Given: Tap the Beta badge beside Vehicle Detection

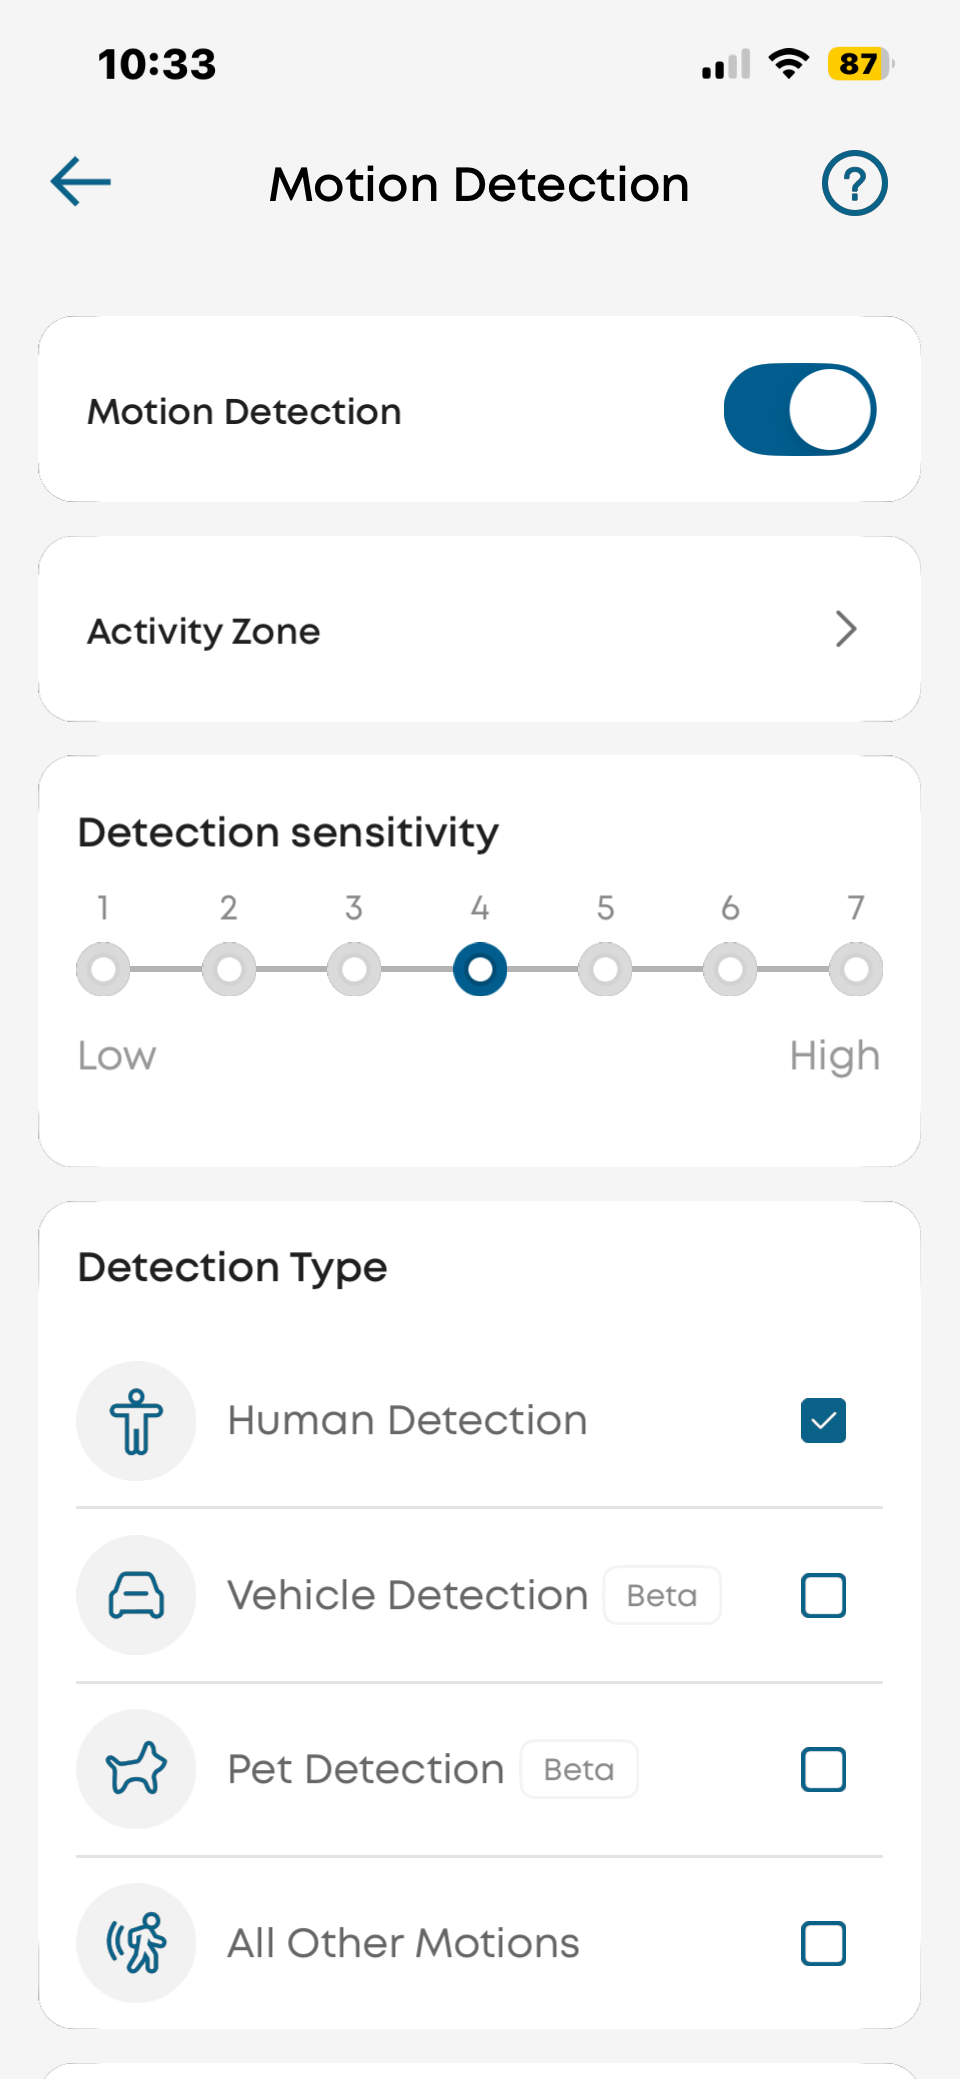Looking at the screenshot, I should tap(662, 1595).
